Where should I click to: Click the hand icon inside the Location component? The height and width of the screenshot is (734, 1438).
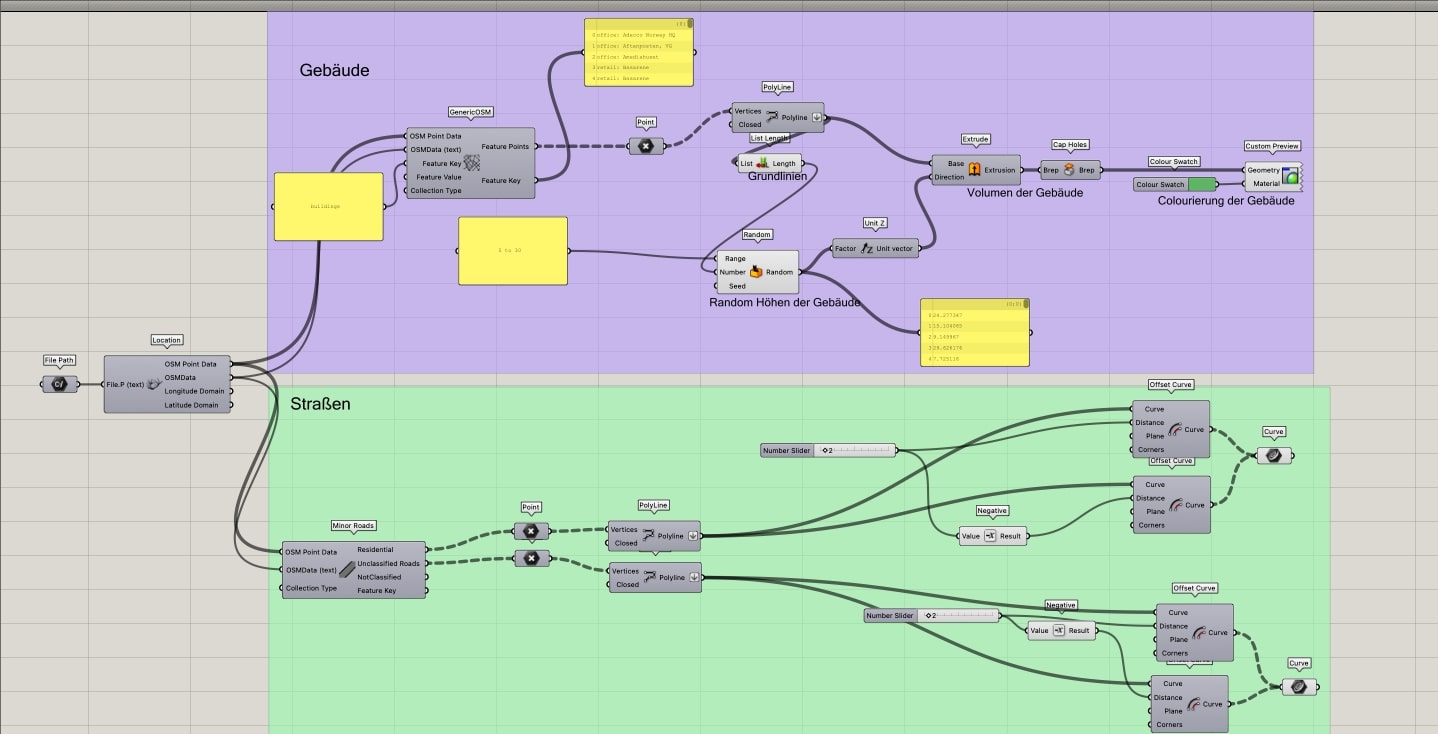153,383
